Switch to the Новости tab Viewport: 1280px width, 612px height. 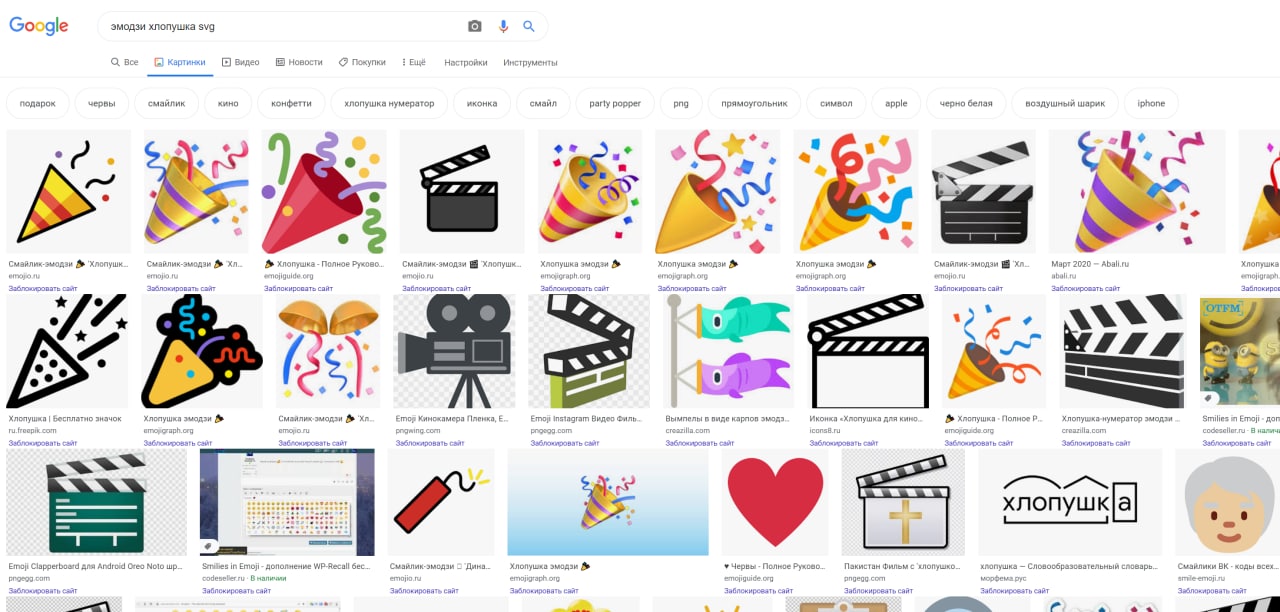click(x=299, y=62)
